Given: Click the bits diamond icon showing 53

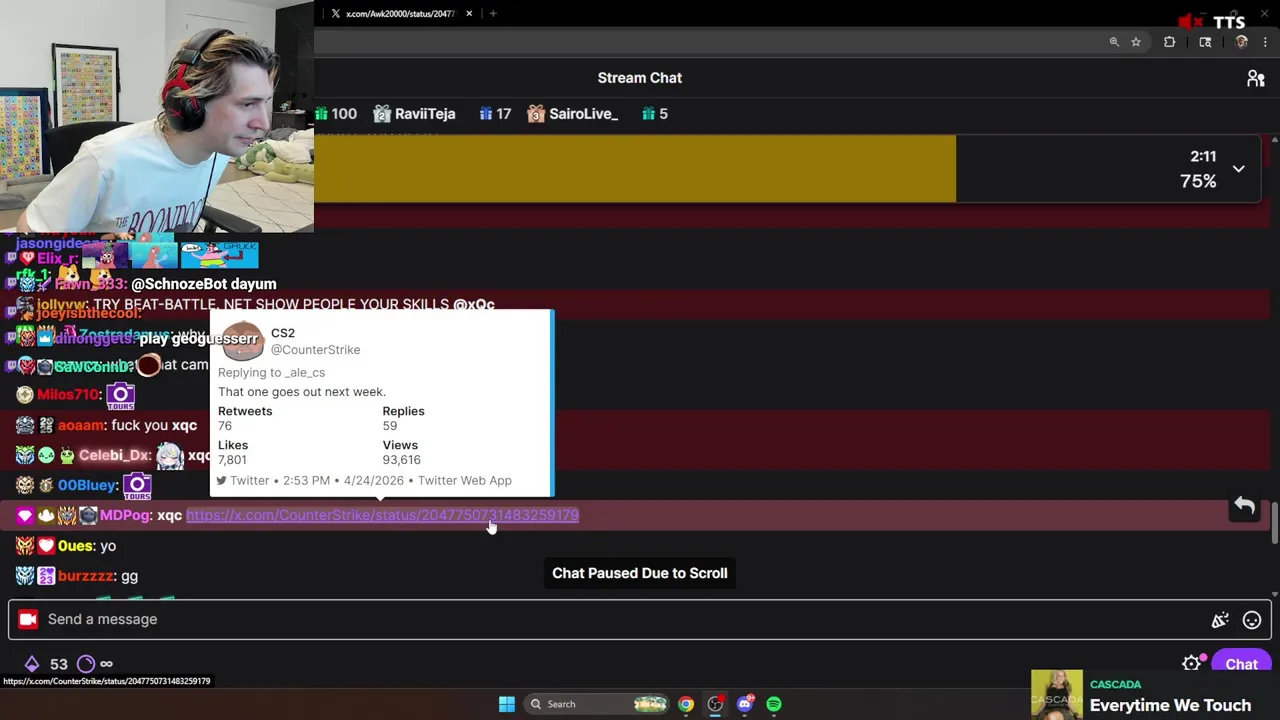Looking at the screenshot, I should pos(32,664).
